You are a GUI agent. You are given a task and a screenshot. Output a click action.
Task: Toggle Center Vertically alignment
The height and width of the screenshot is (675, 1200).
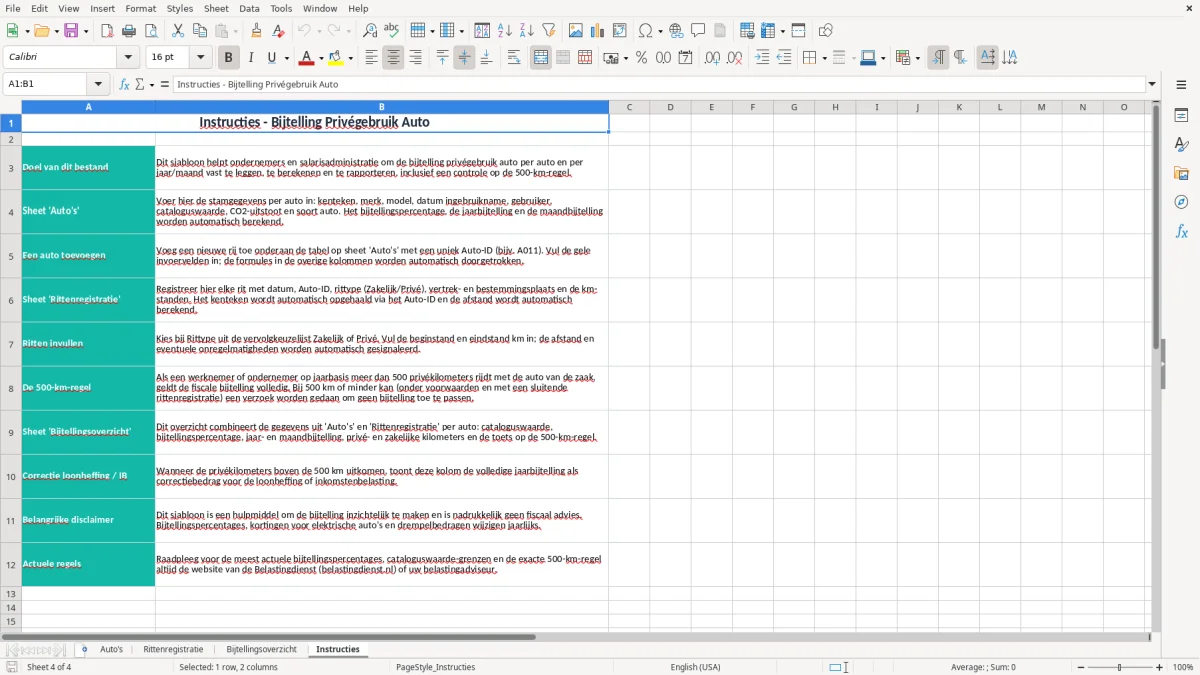(x=464, y=58)
